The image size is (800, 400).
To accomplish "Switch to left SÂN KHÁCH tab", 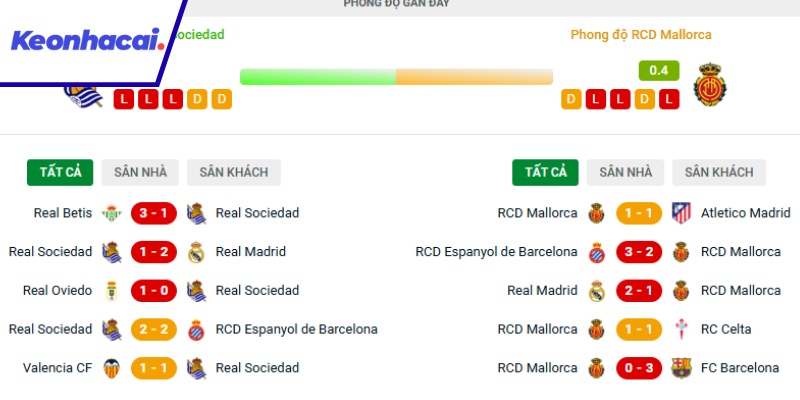I will pos(233,172).
